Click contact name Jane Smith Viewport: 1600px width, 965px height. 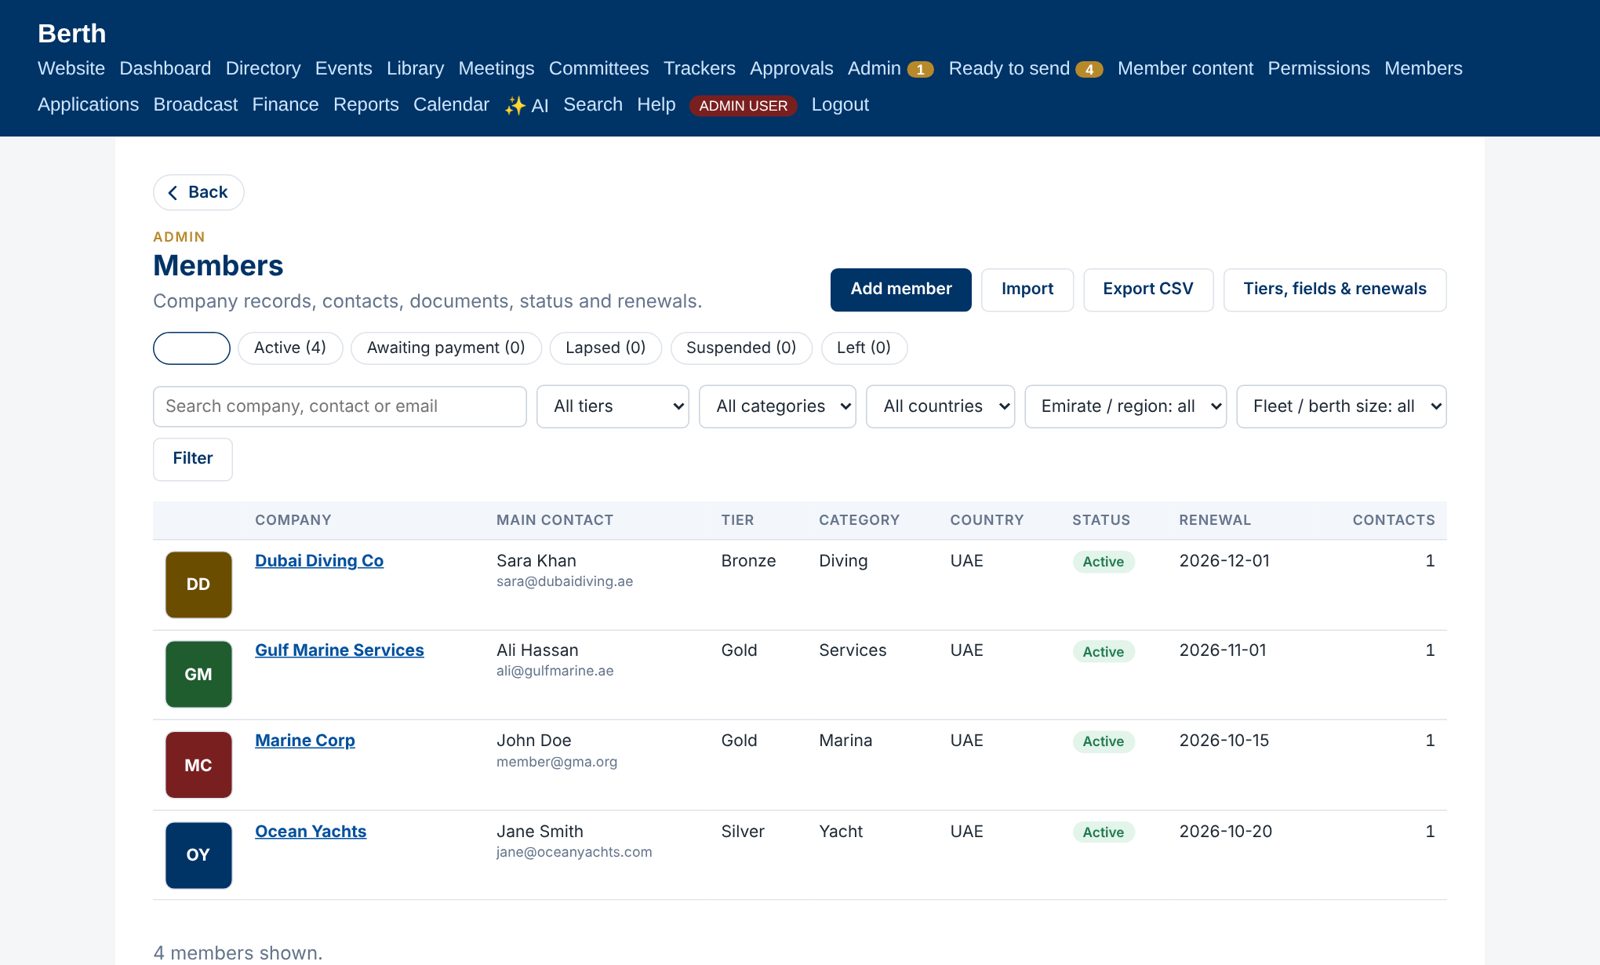[x=540, y=831]
